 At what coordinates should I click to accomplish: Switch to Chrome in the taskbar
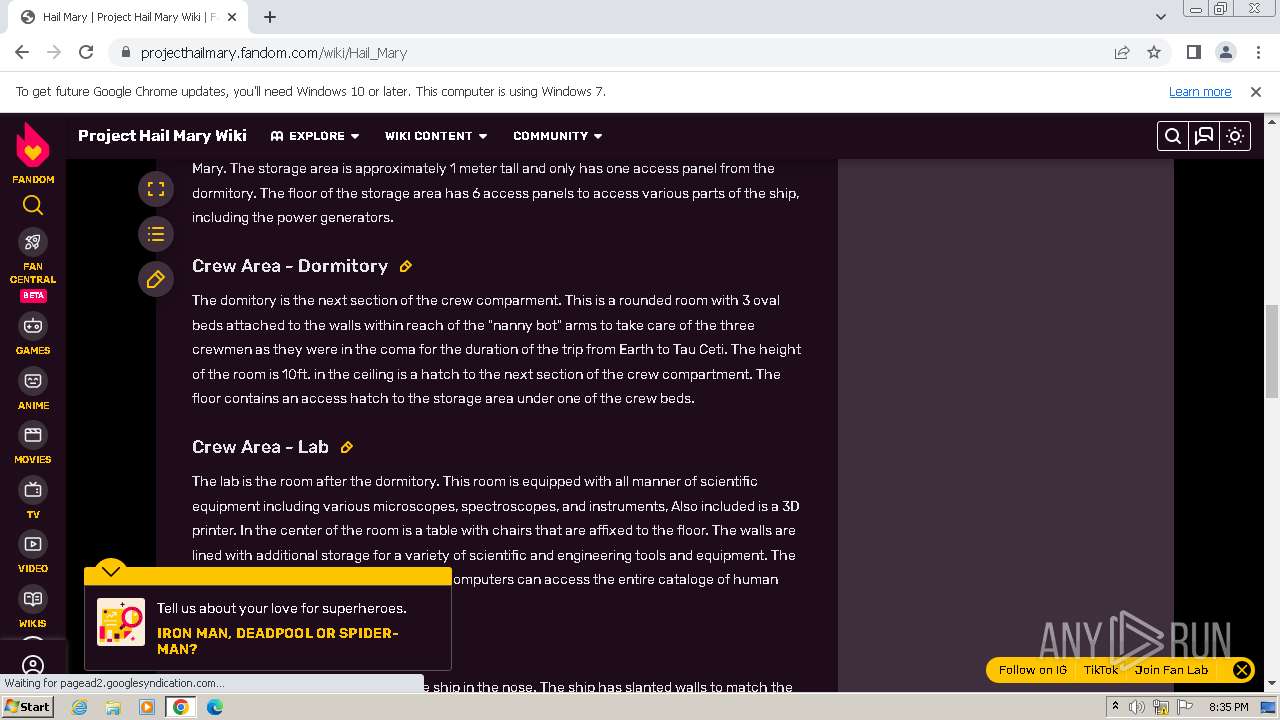click(x=181, y=707)
